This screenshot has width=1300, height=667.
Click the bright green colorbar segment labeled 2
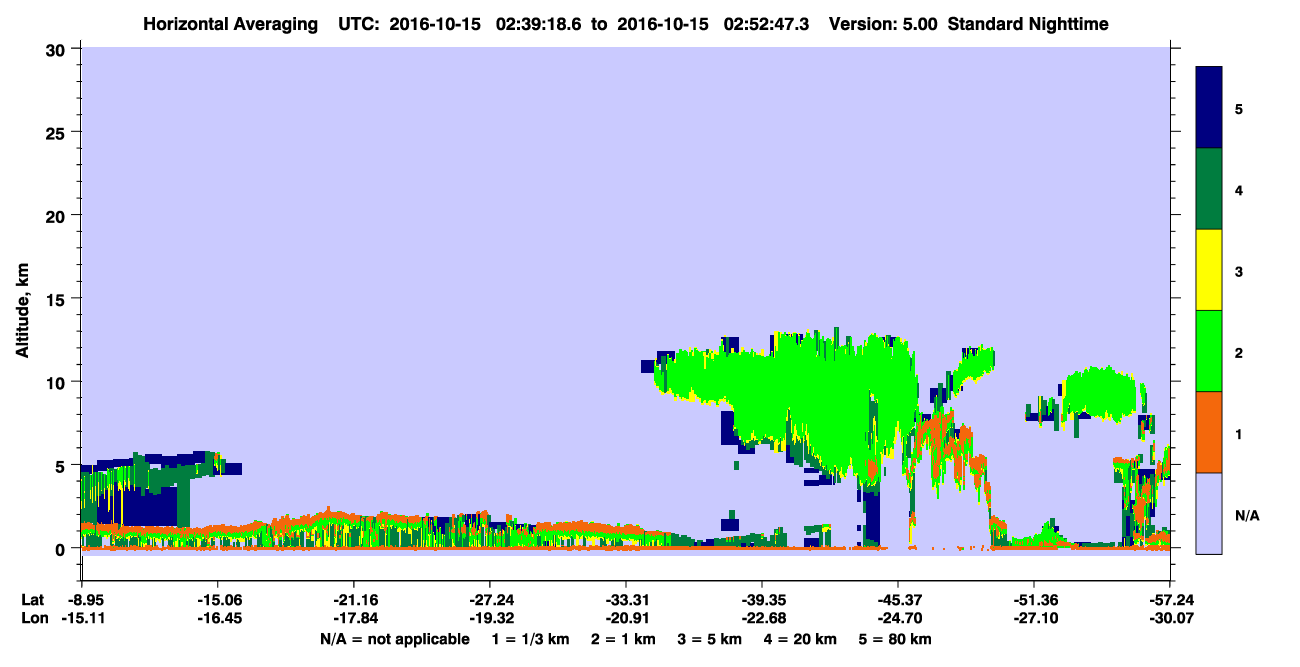click(1209, 351)
